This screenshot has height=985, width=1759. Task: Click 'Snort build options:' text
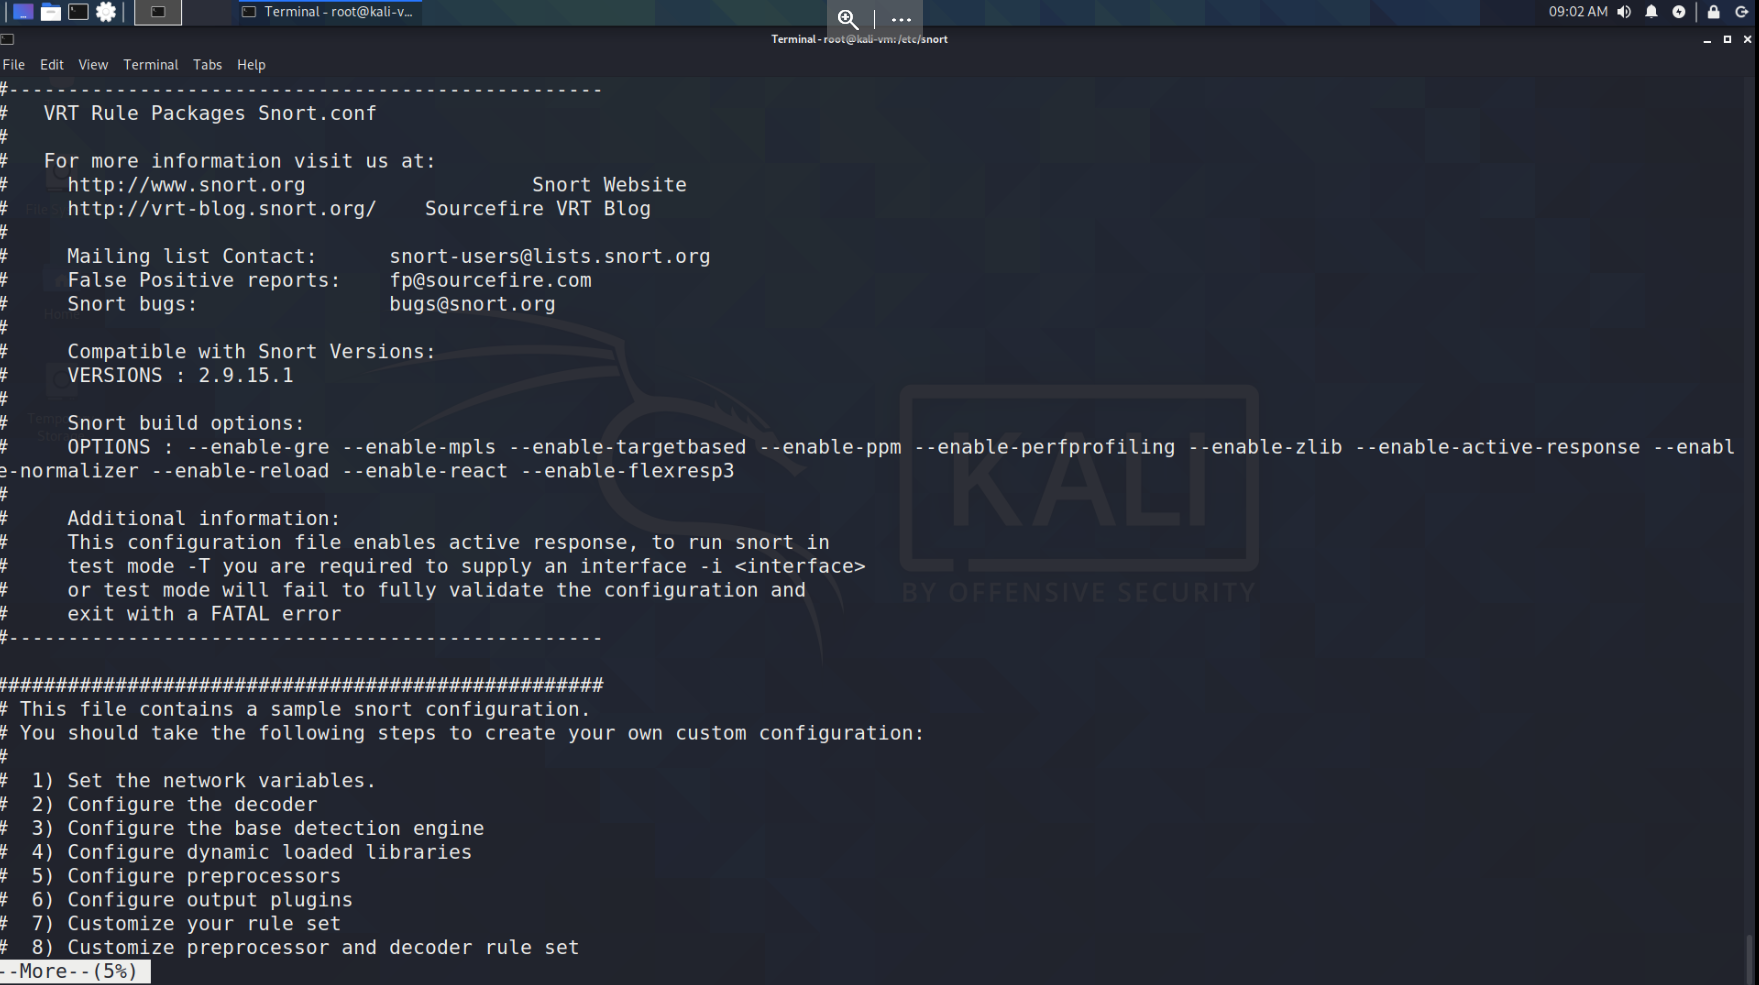click(185, 424)
